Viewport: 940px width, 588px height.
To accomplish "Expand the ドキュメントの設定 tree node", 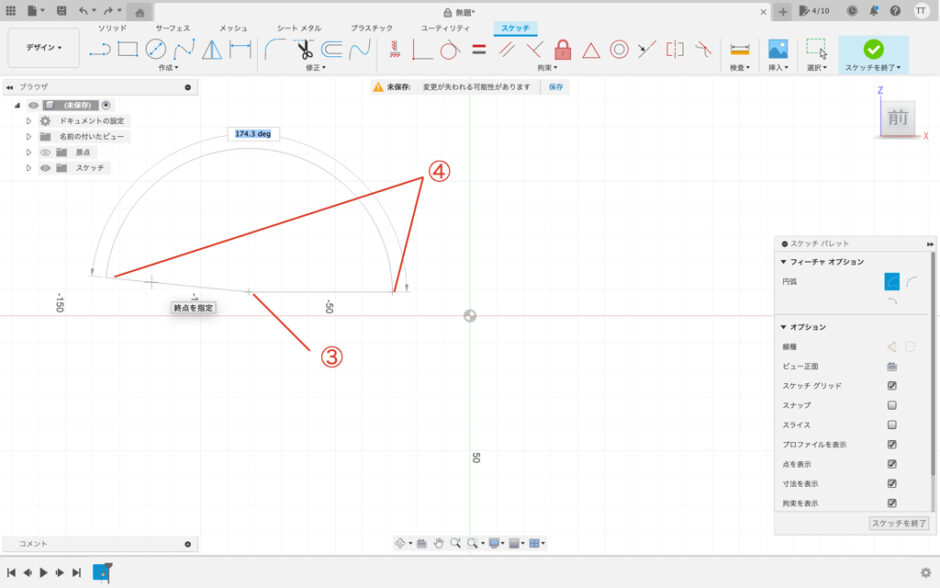I will click(x=29, y=120).
